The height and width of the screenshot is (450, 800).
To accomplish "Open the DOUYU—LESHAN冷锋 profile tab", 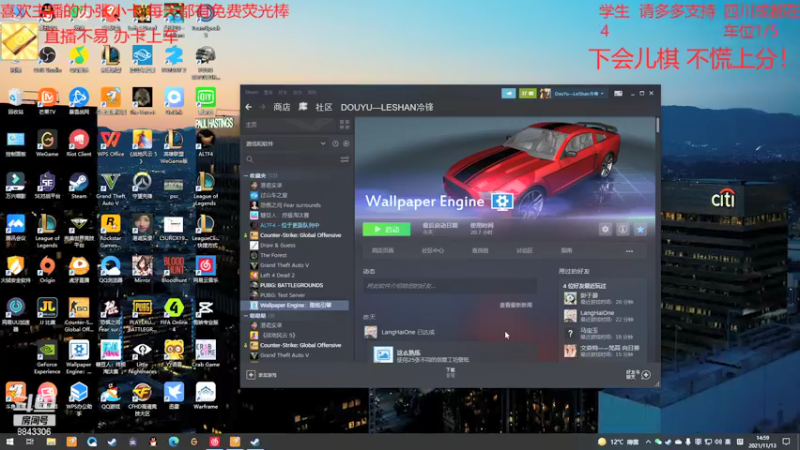I will point(387,107).
